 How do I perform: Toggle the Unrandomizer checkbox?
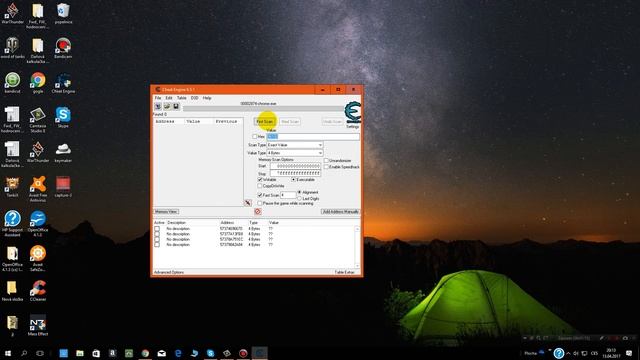(326, 160)
